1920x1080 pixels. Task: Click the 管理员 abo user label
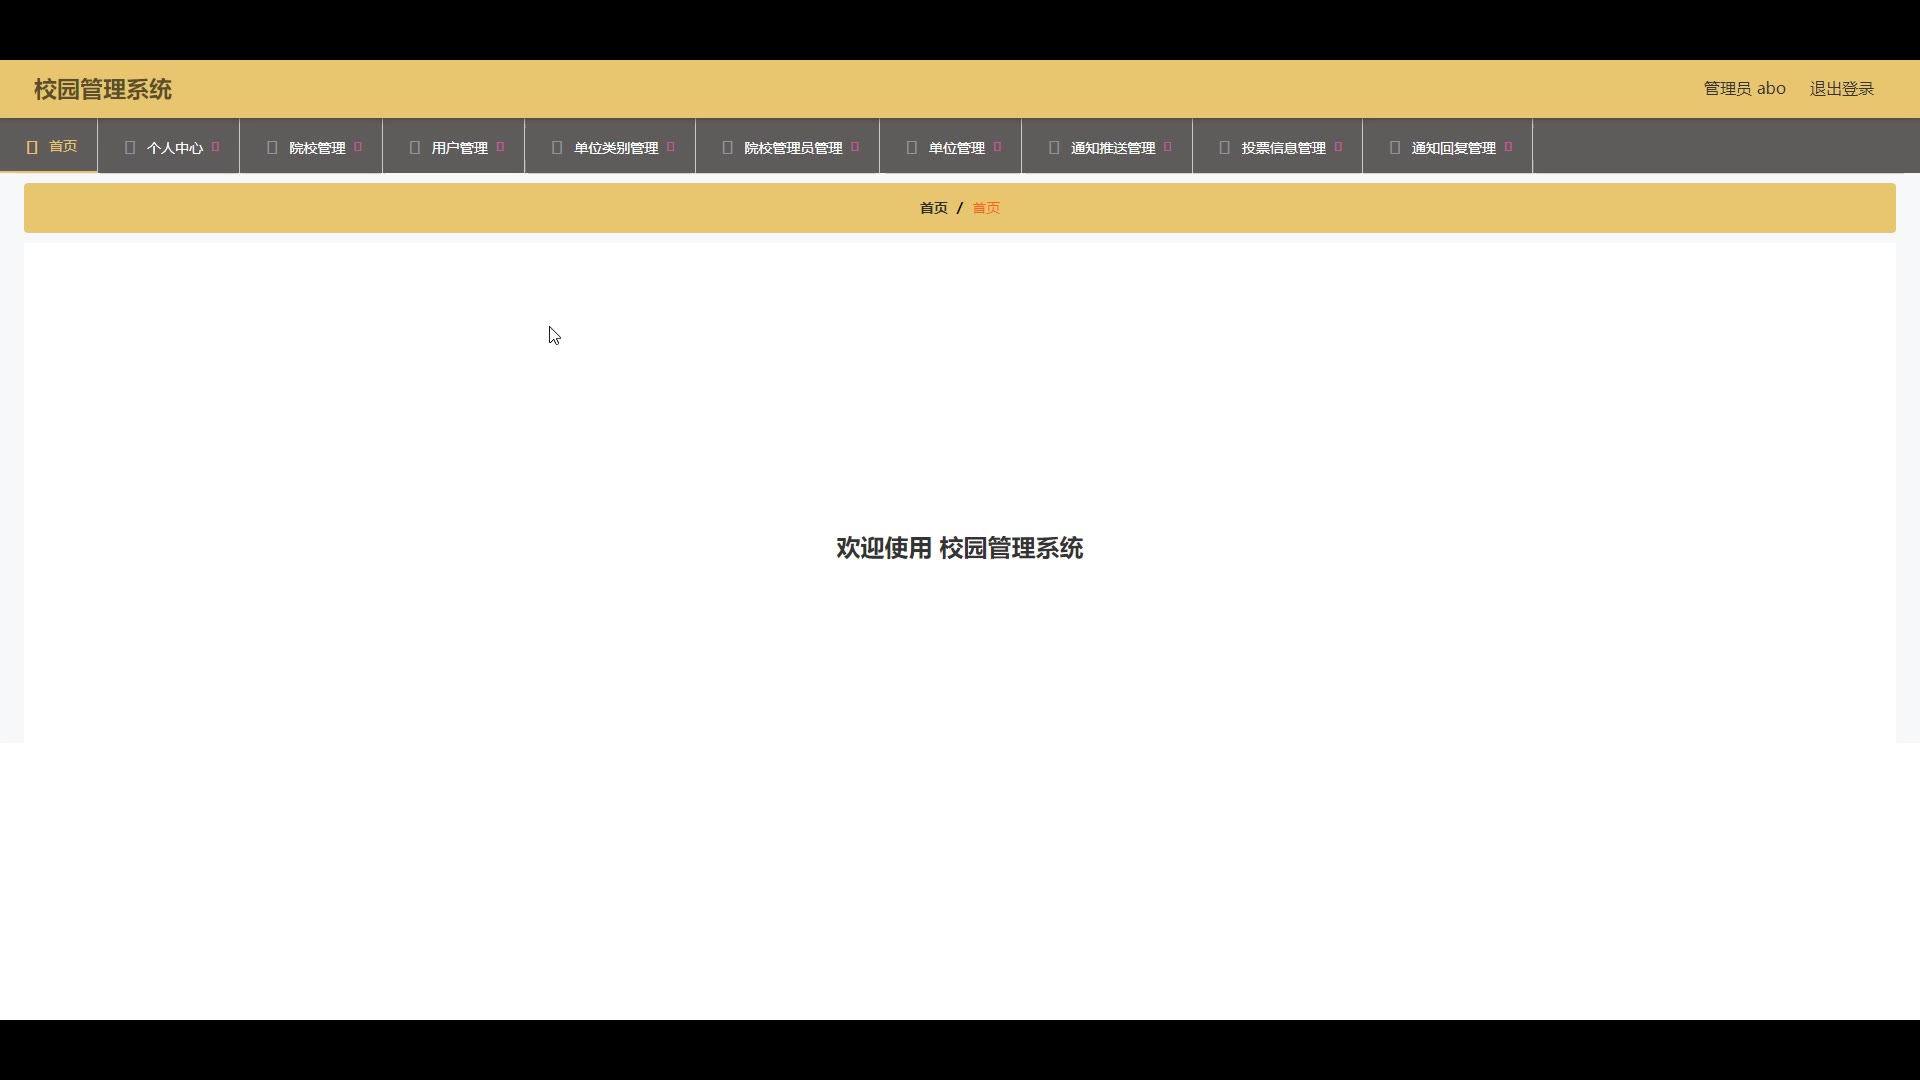[1745, 89]
